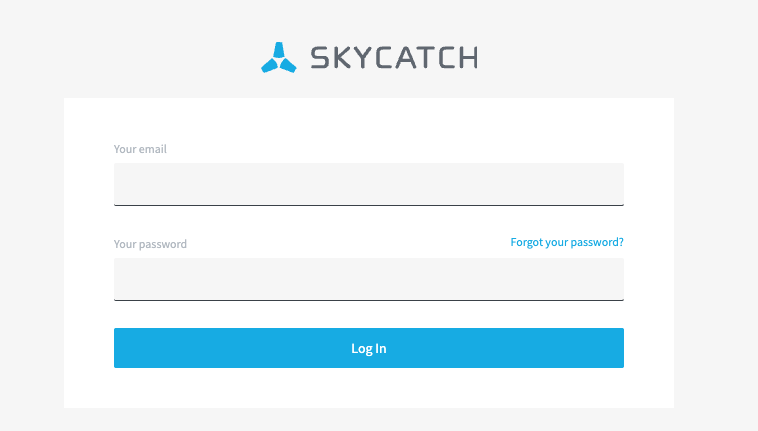Open the Forgot your password link
Image resolution: width=758 pixels, height=431 pixels.
pos(566,242)
